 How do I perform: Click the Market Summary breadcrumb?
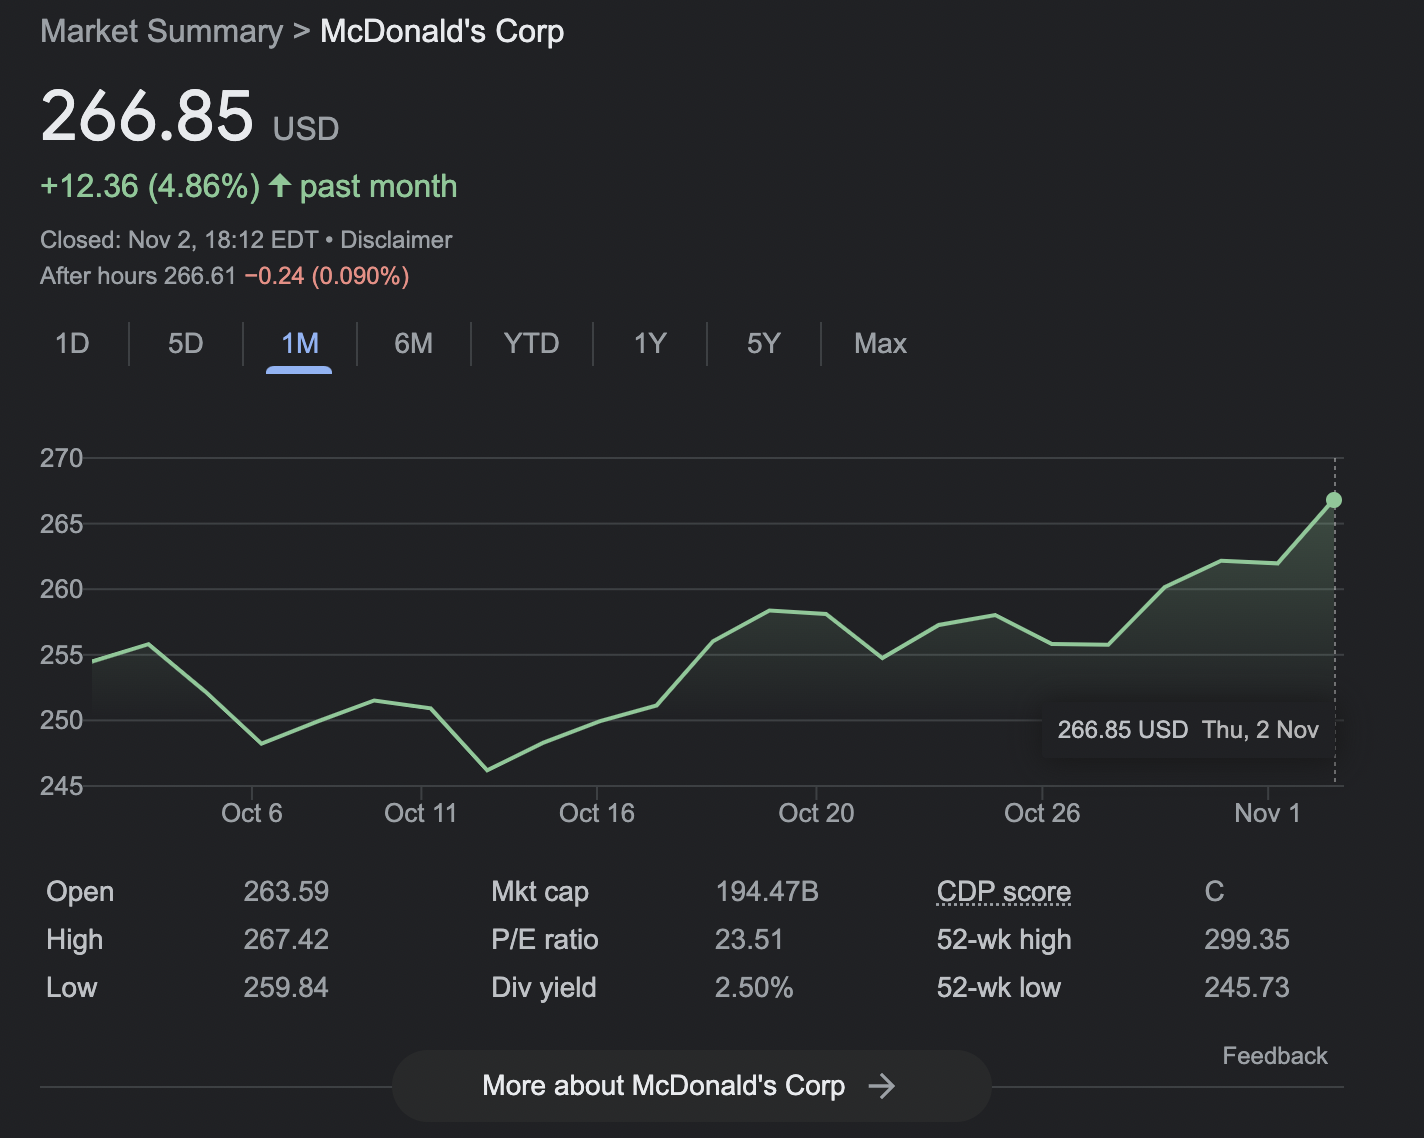(161, 32)
